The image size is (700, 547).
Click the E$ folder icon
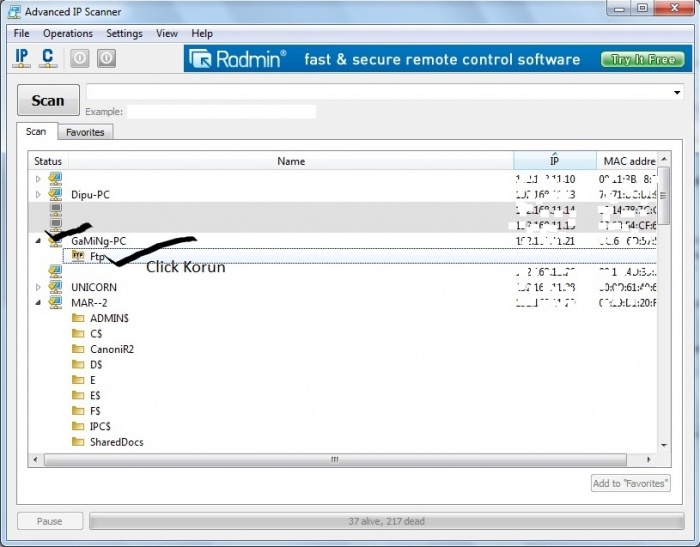pos(78,395)
